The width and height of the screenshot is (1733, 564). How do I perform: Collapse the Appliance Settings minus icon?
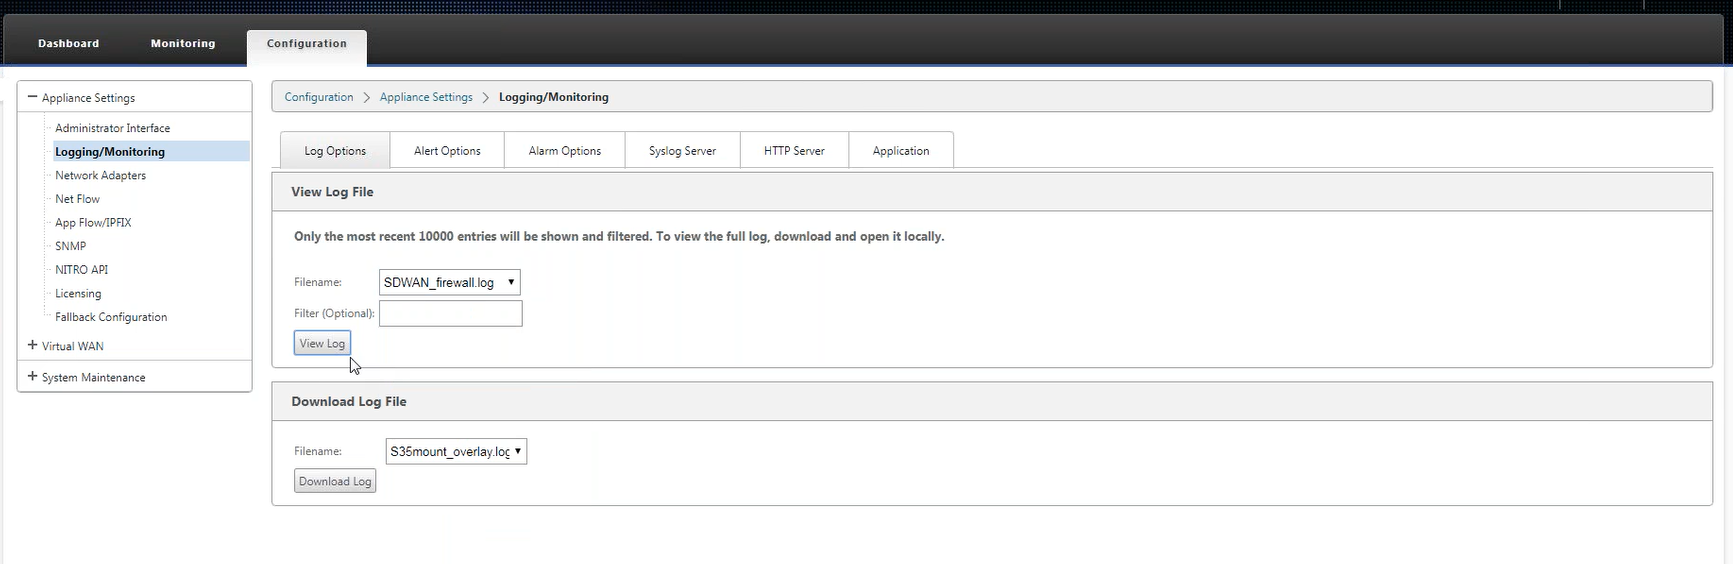coord(32,97)
